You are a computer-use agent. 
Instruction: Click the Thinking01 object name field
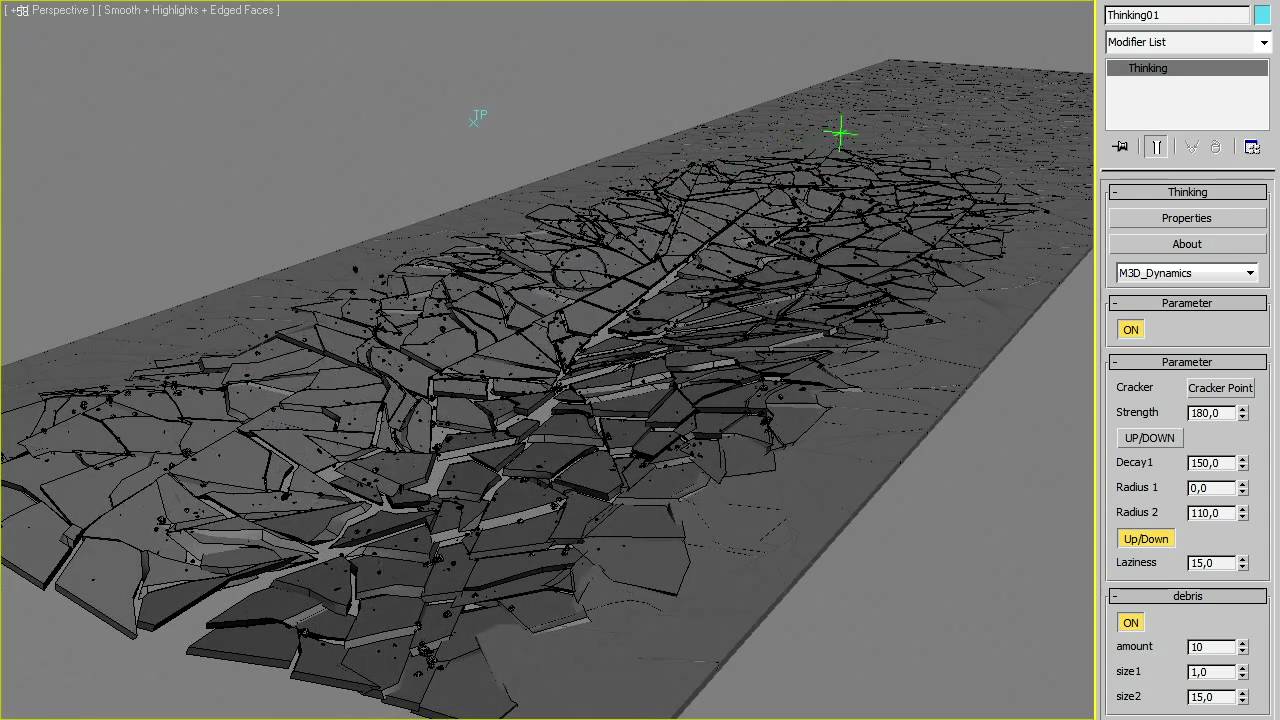(x=1177, y=15)
